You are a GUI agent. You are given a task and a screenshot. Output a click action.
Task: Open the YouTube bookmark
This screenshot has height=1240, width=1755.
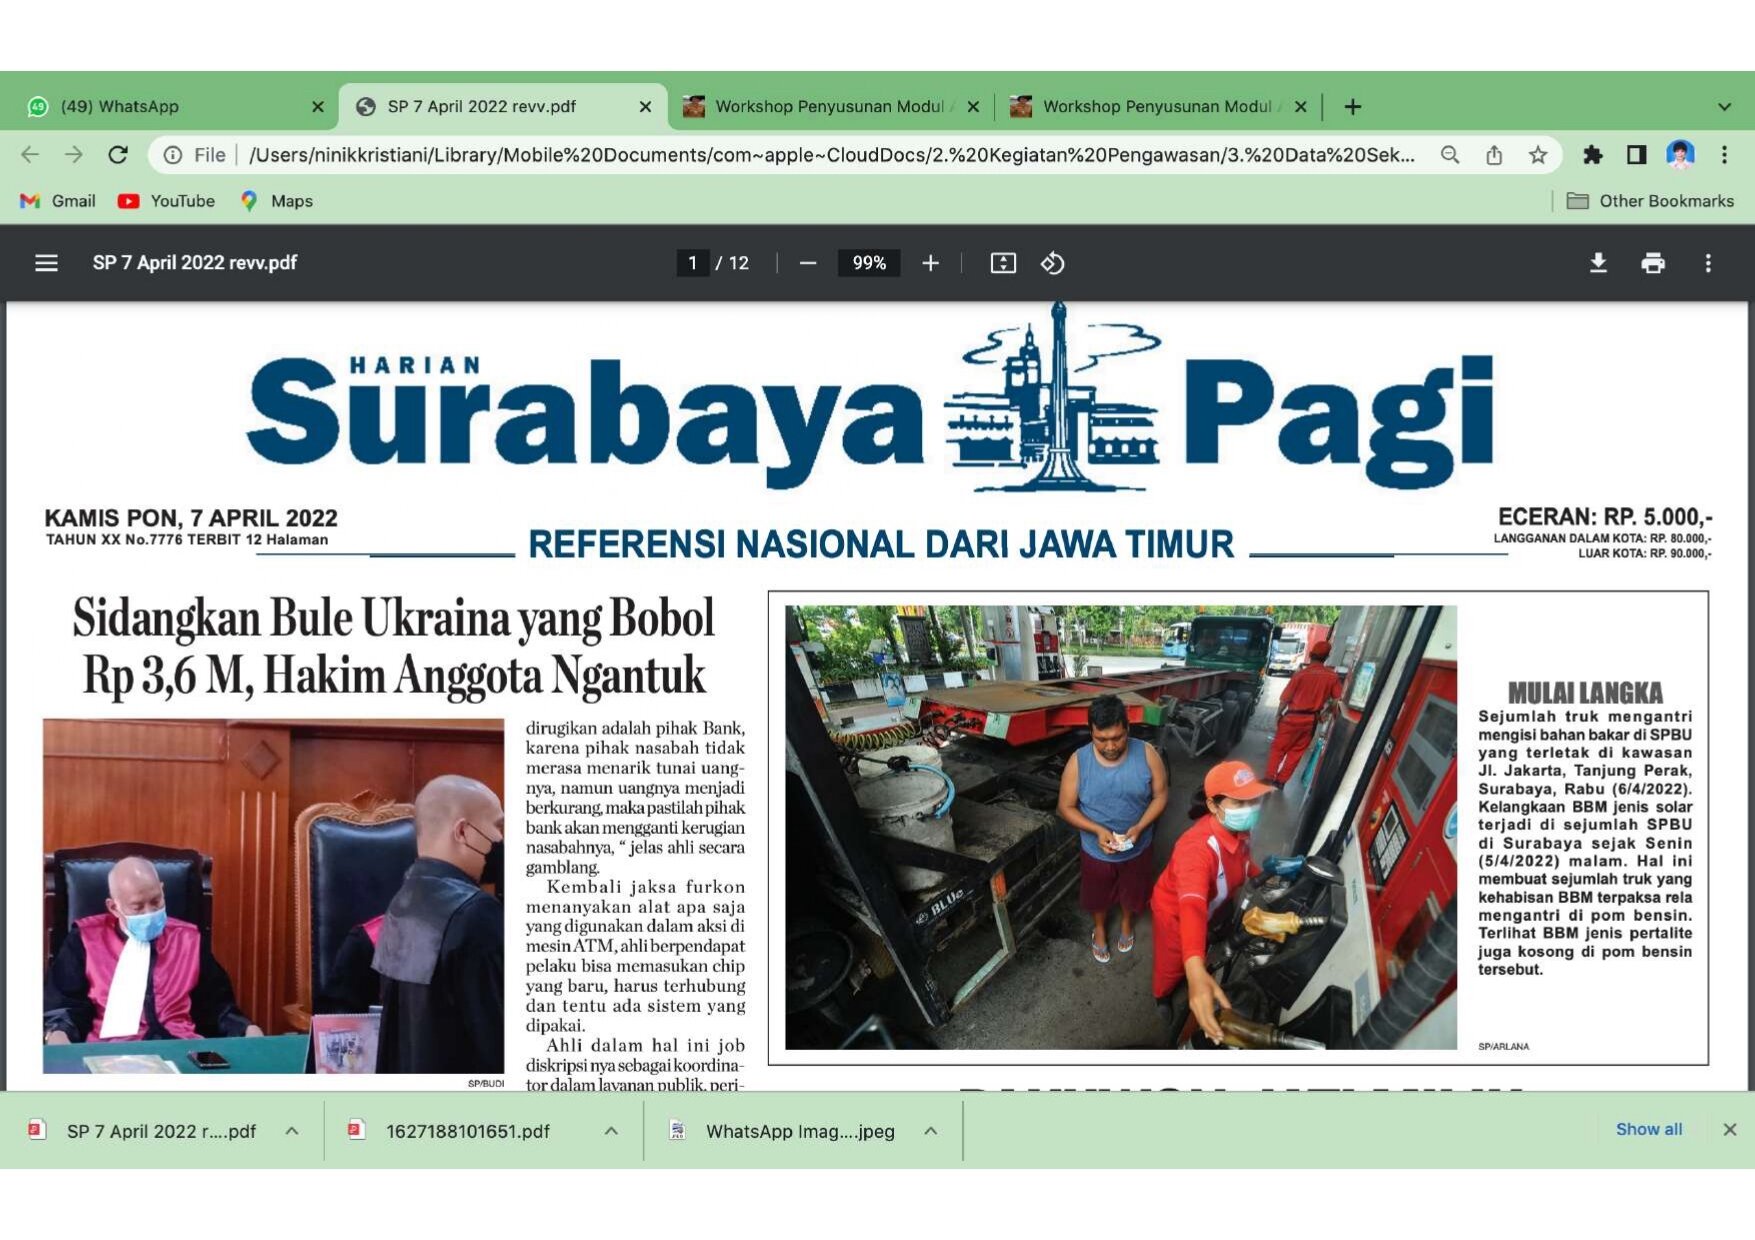tap(166, 201)
